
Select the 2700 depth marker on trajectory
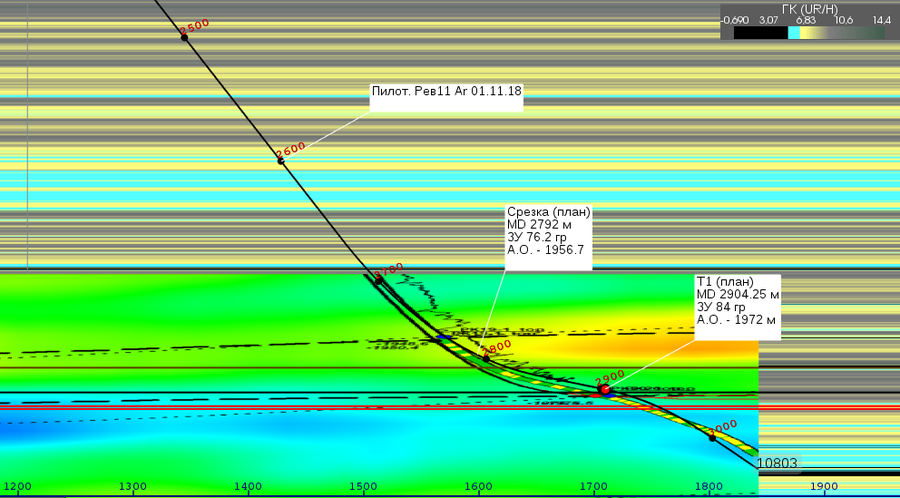[378, 280]
